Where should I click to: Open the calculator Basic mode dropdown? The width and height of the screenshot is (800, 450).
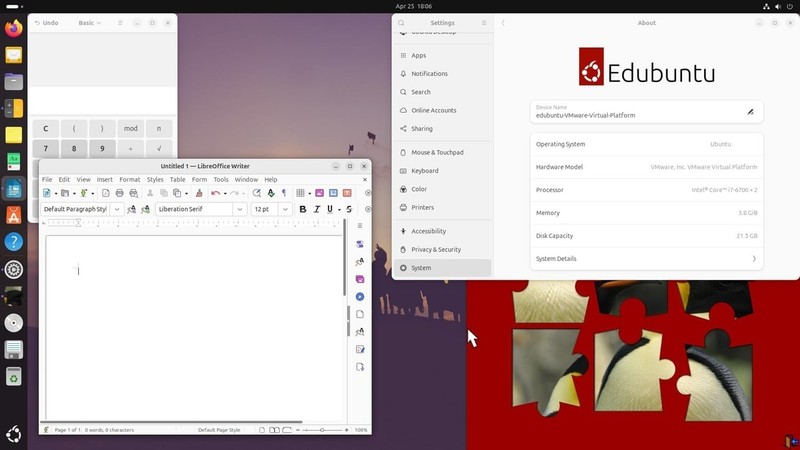coord(90,23)
